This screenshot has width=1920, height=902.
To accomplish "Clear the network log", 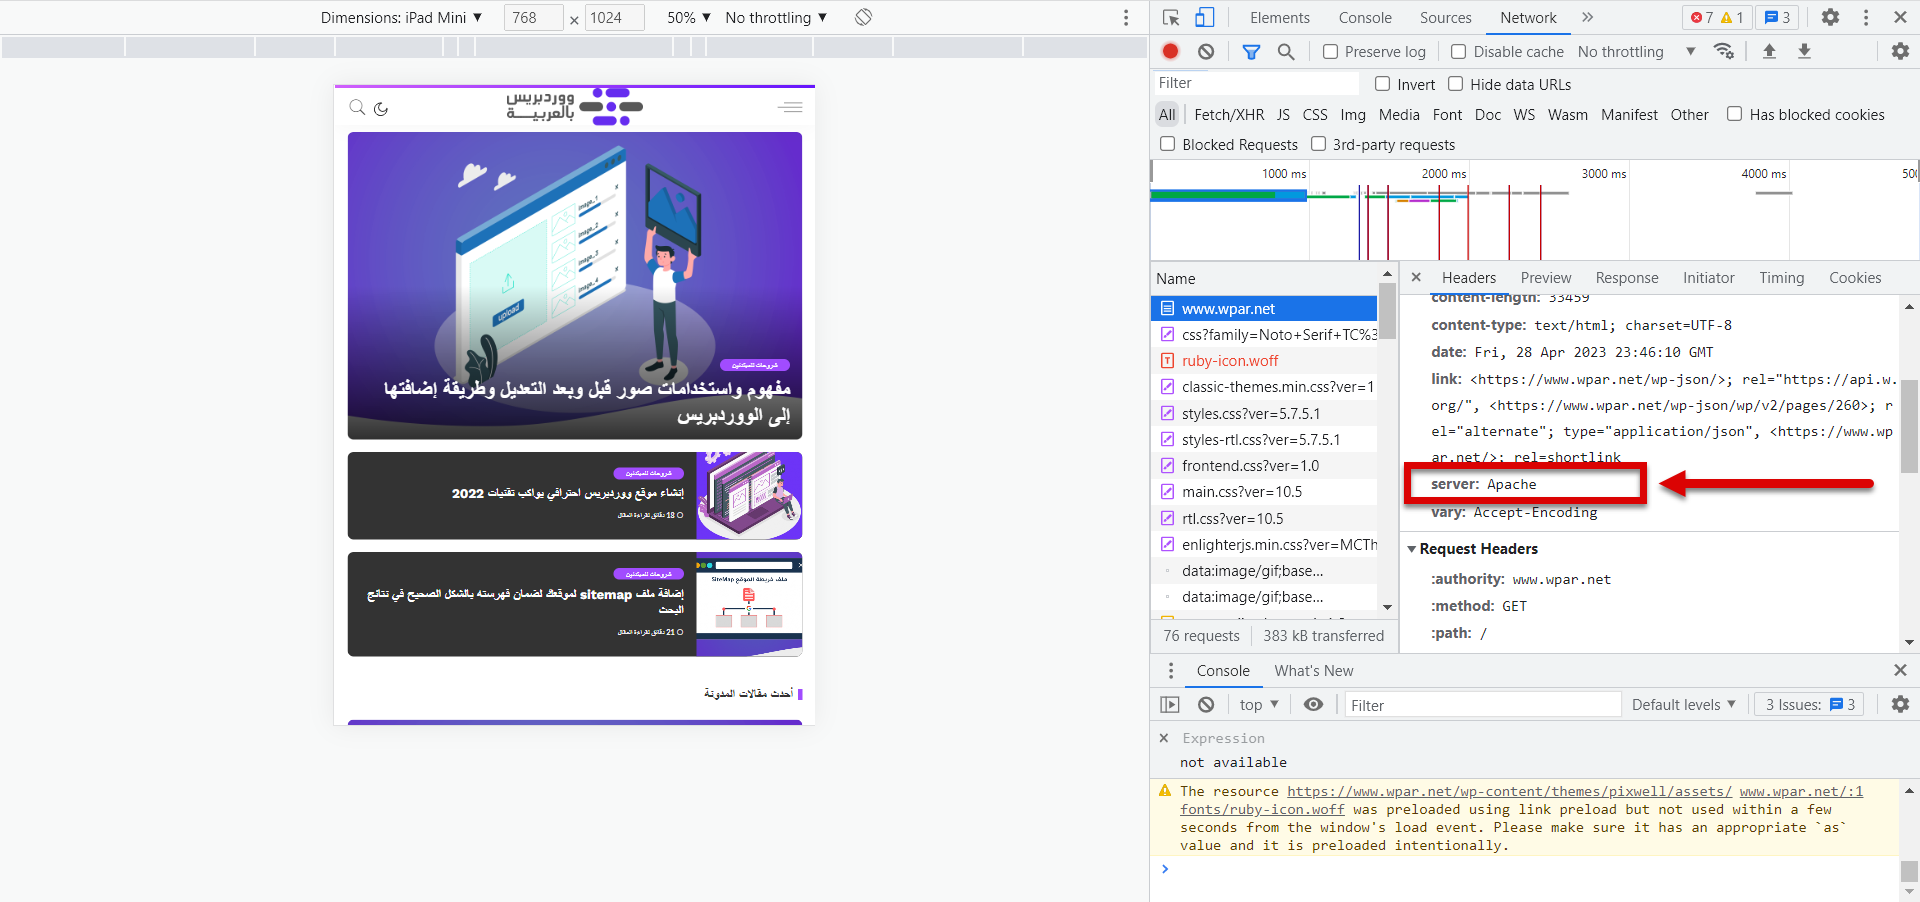I will point(1206,51).
